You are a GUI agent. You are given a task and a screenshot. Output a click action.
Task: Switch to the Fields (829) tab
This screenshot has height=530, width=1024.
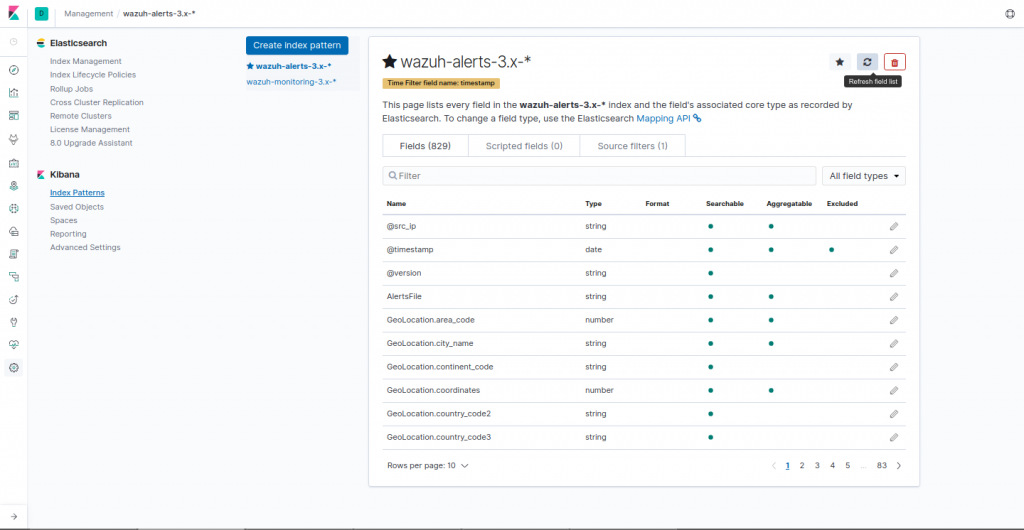coord(425,146)
